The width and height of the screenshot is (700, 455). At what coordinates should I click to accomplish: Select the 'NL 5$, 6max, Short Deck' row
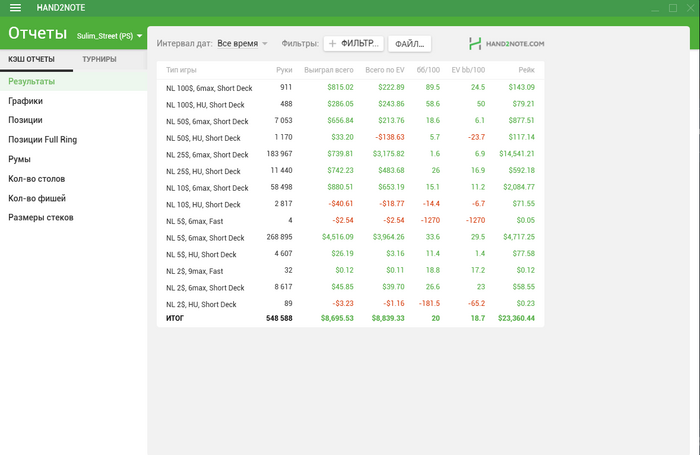(350, 238)
